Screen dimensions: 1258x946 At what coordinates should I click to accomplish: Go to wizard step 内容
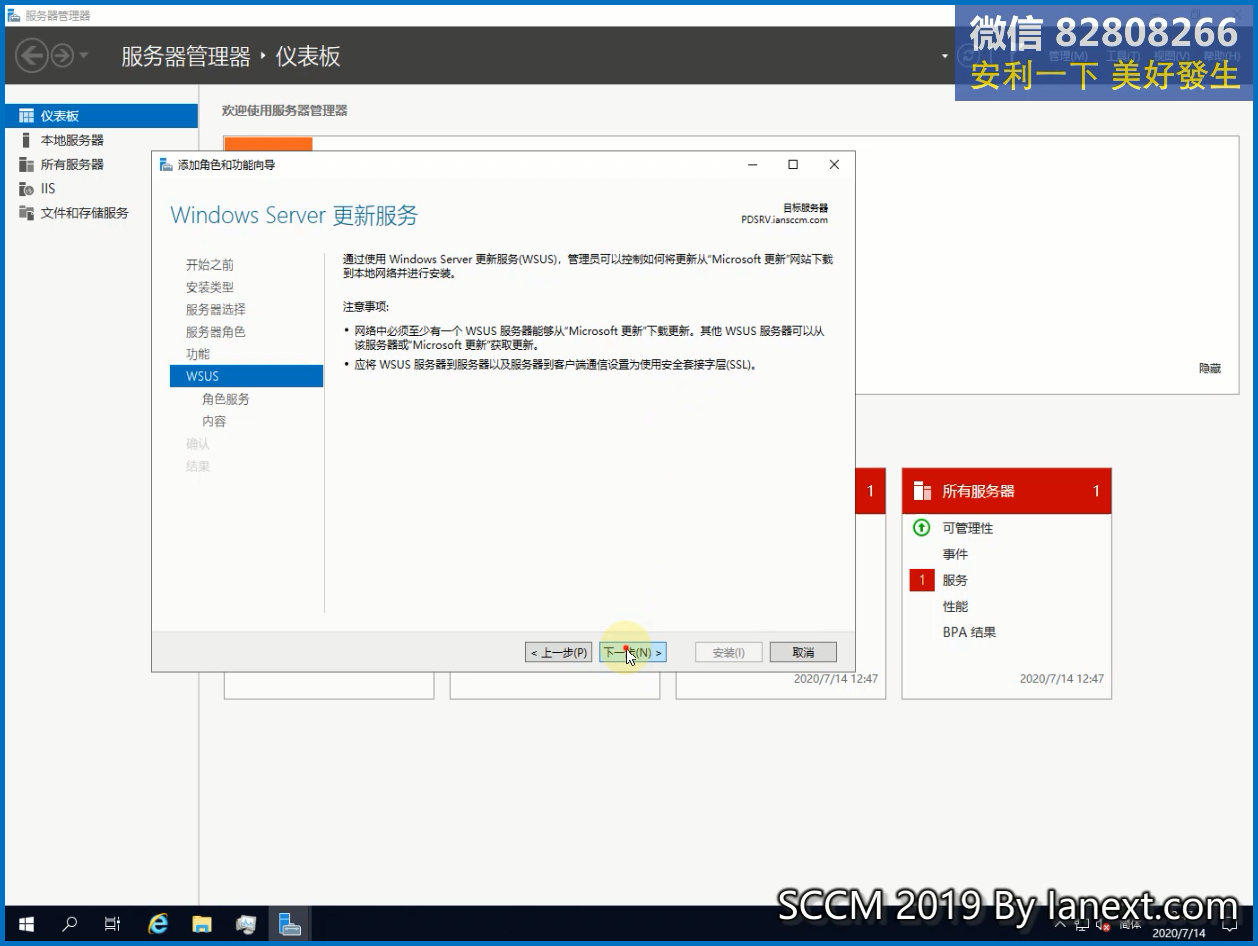tap(214, 421)
